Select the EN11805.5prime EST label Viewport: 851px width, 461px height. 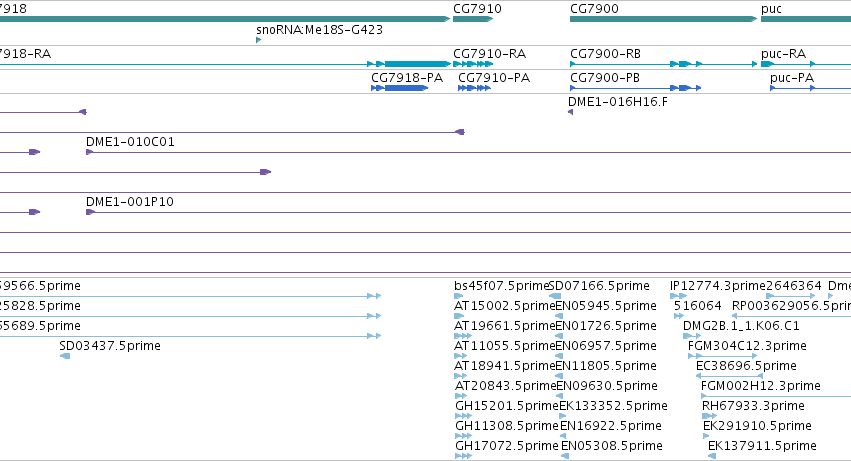tap(606, 365)
